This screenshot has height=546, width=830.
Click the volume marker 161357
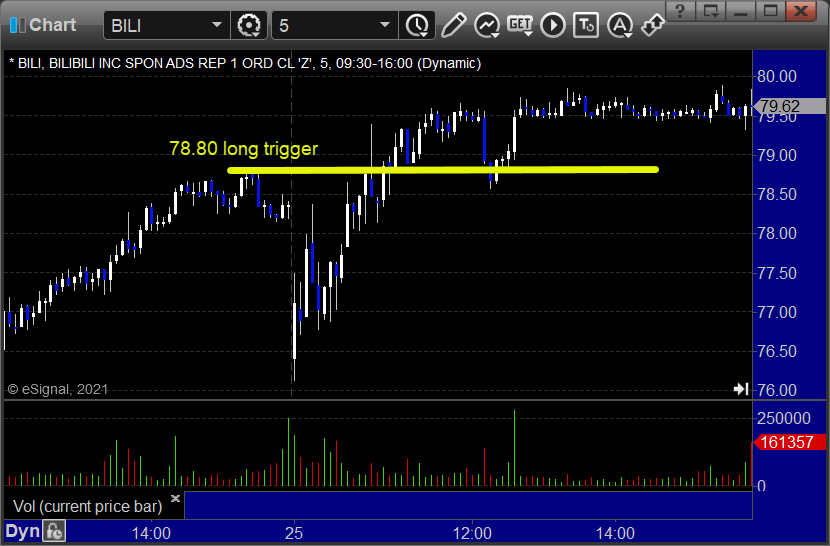coord(789,442)
